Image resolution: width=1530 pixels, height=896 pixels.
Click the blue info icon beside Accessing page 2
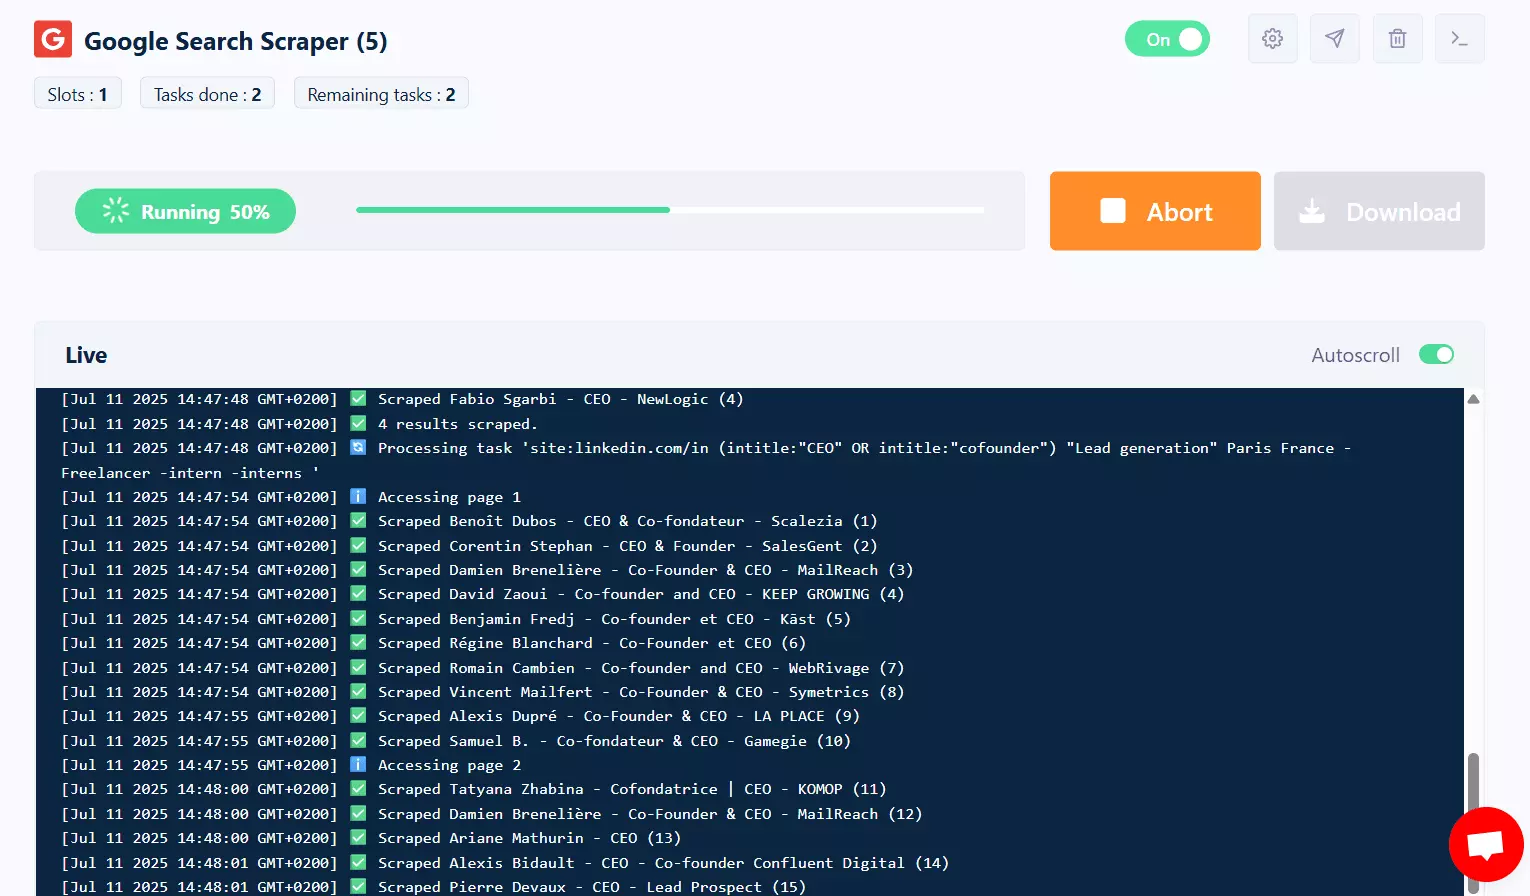(x=357, y=764)
